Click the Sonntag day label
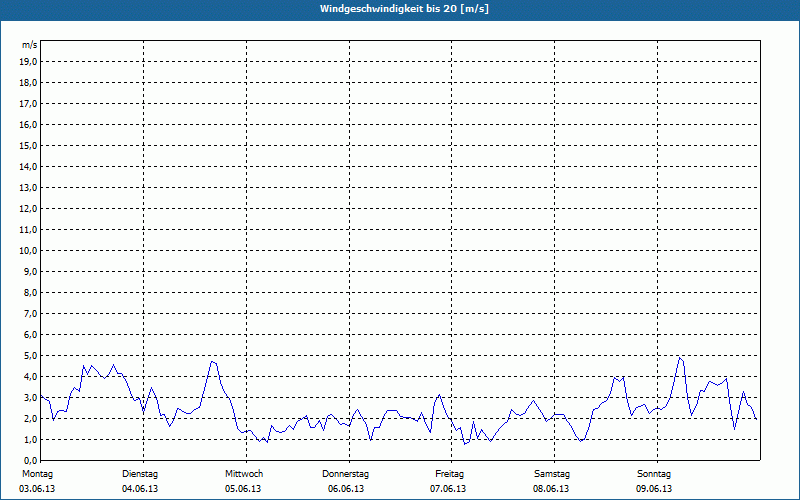The width and height of the screenshot is (800, 500). (x=654, y=474)
